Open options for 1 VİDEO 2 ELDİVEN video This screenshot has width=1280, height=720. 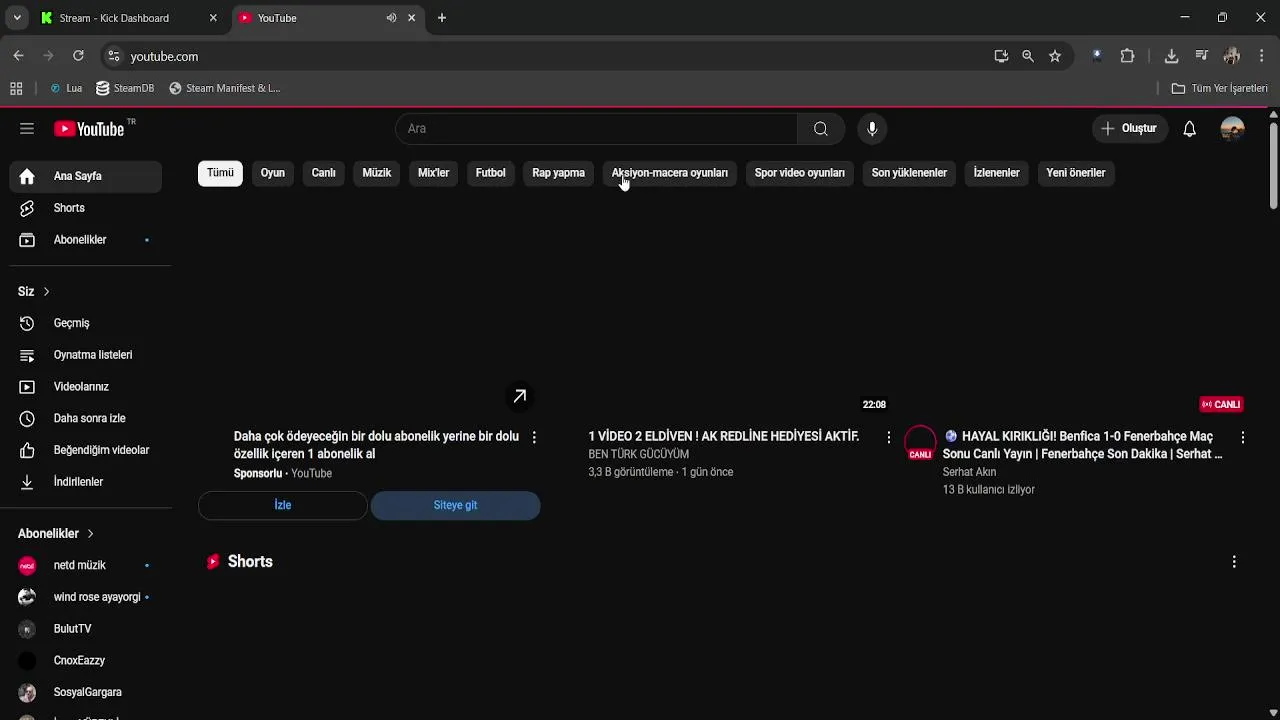click(x=888, y=437)
